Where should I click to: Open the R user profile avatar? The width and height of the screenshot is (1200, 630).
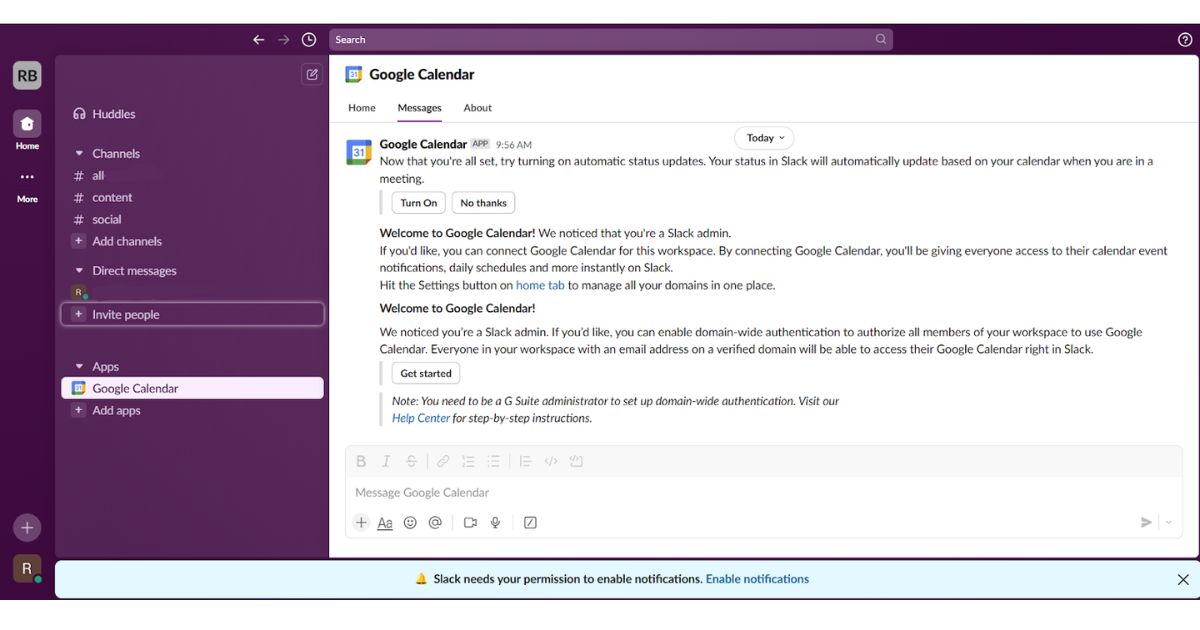point(27,569)
